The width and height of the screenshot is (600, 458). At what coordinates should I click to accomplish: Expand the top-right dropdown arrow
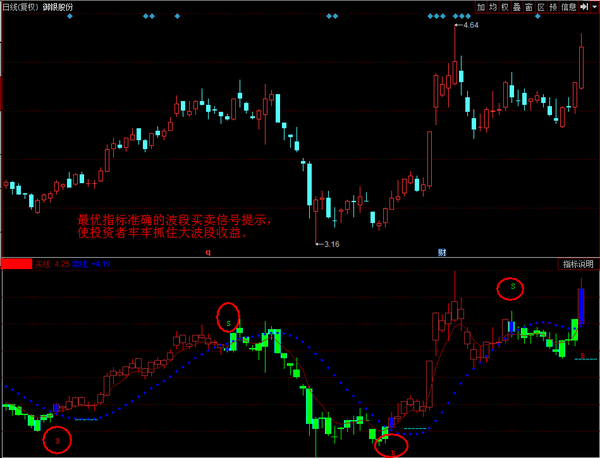tap(594, 7)
